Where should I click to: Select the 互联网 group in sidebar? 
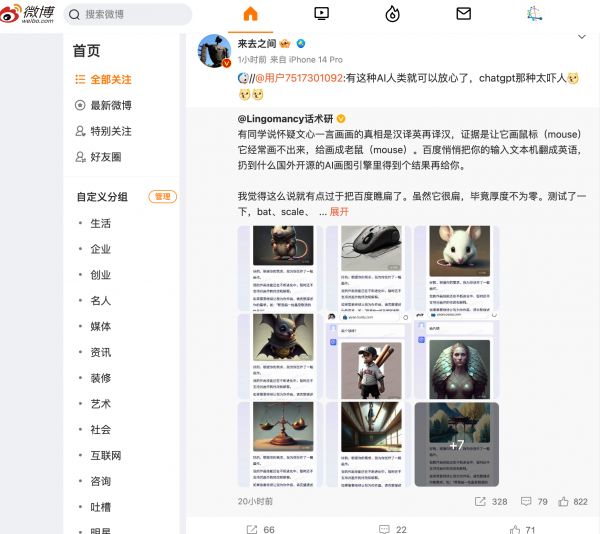point(106,456)
